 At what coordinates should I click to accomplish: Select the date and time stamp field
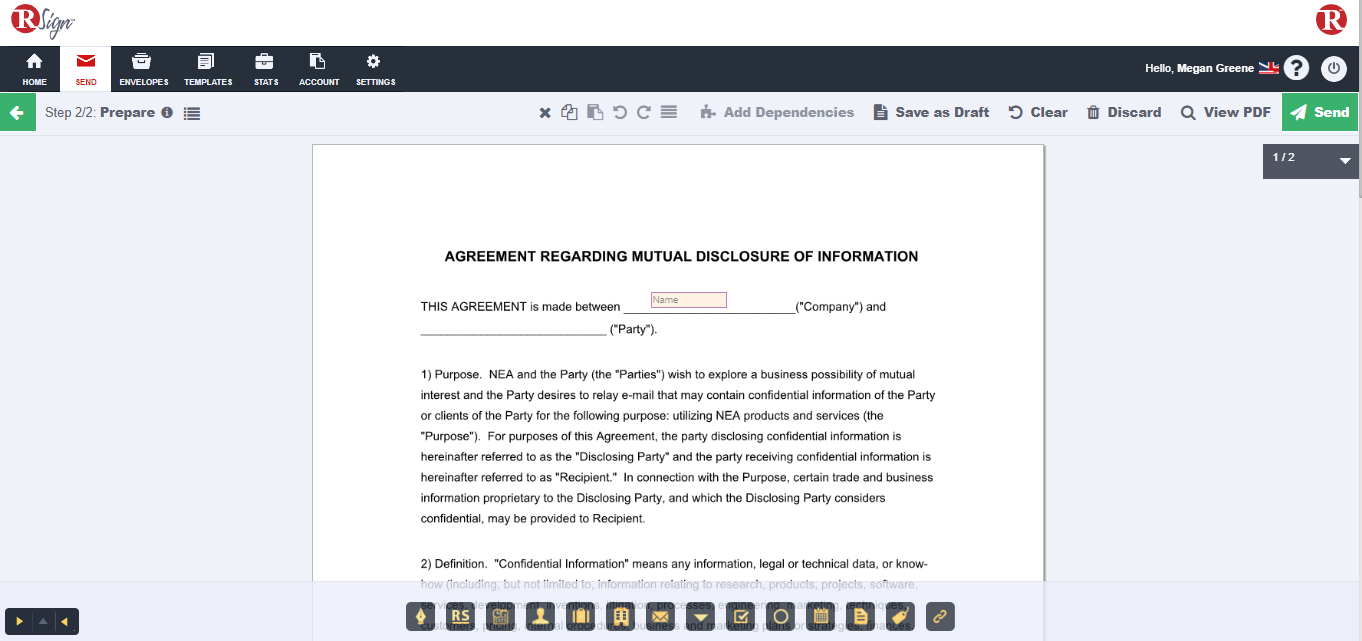[500, 616]
